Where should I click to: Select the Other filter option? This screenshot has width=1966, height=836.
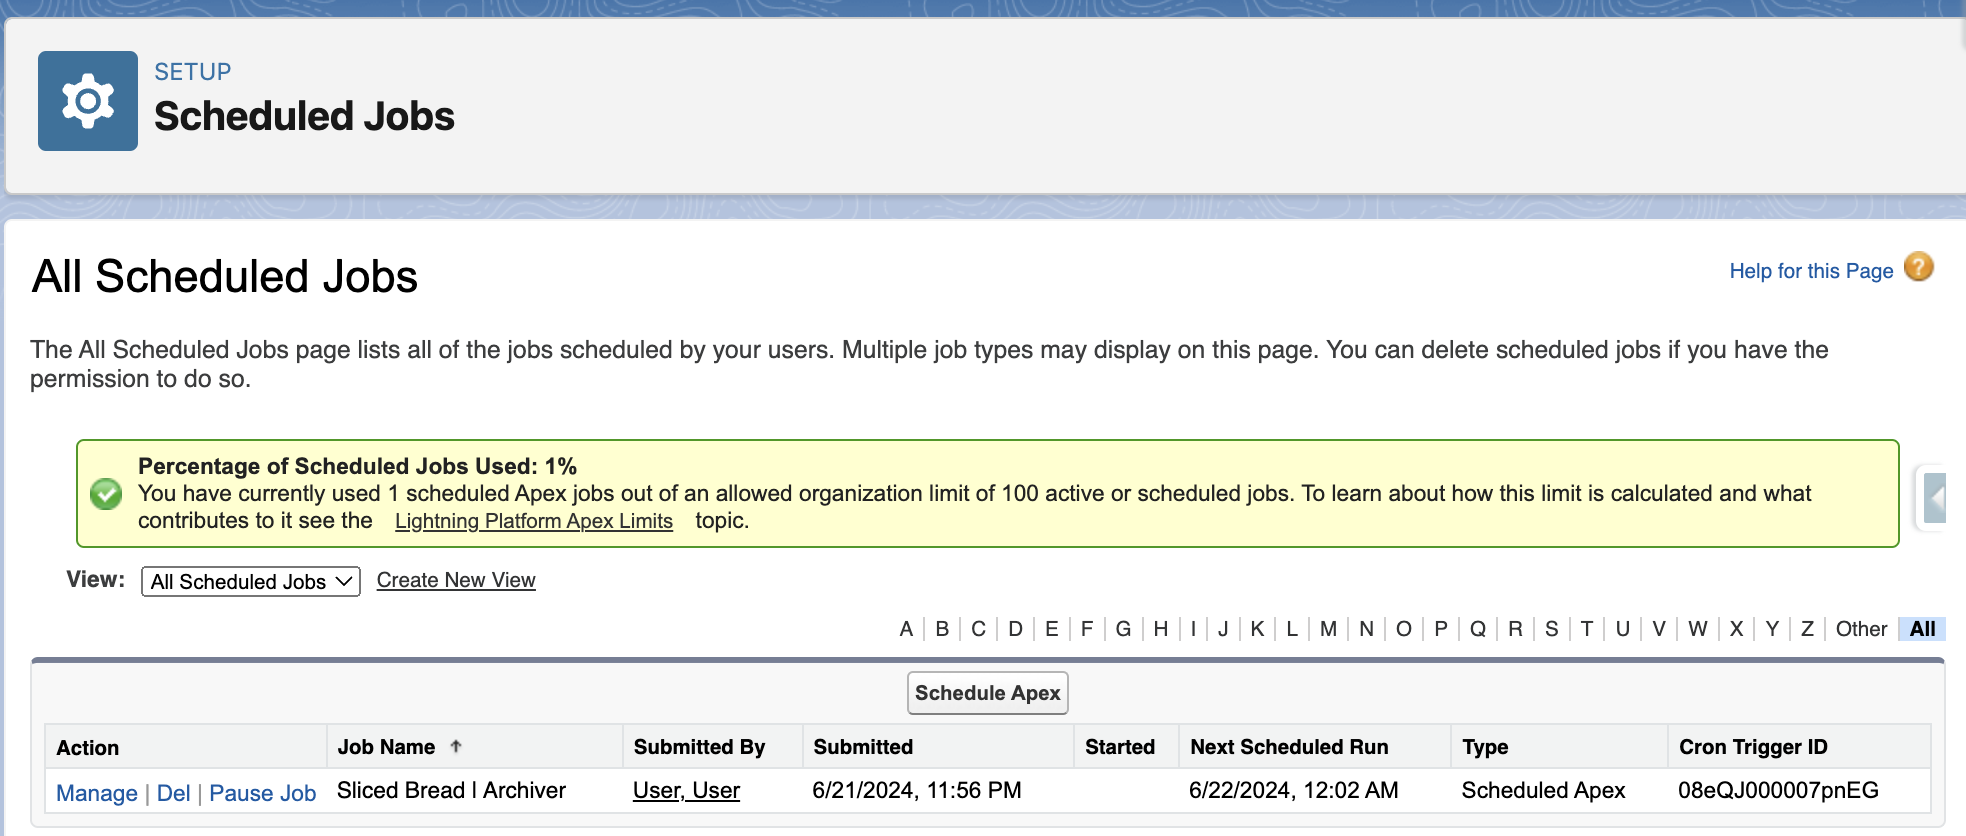(1861, 629)
